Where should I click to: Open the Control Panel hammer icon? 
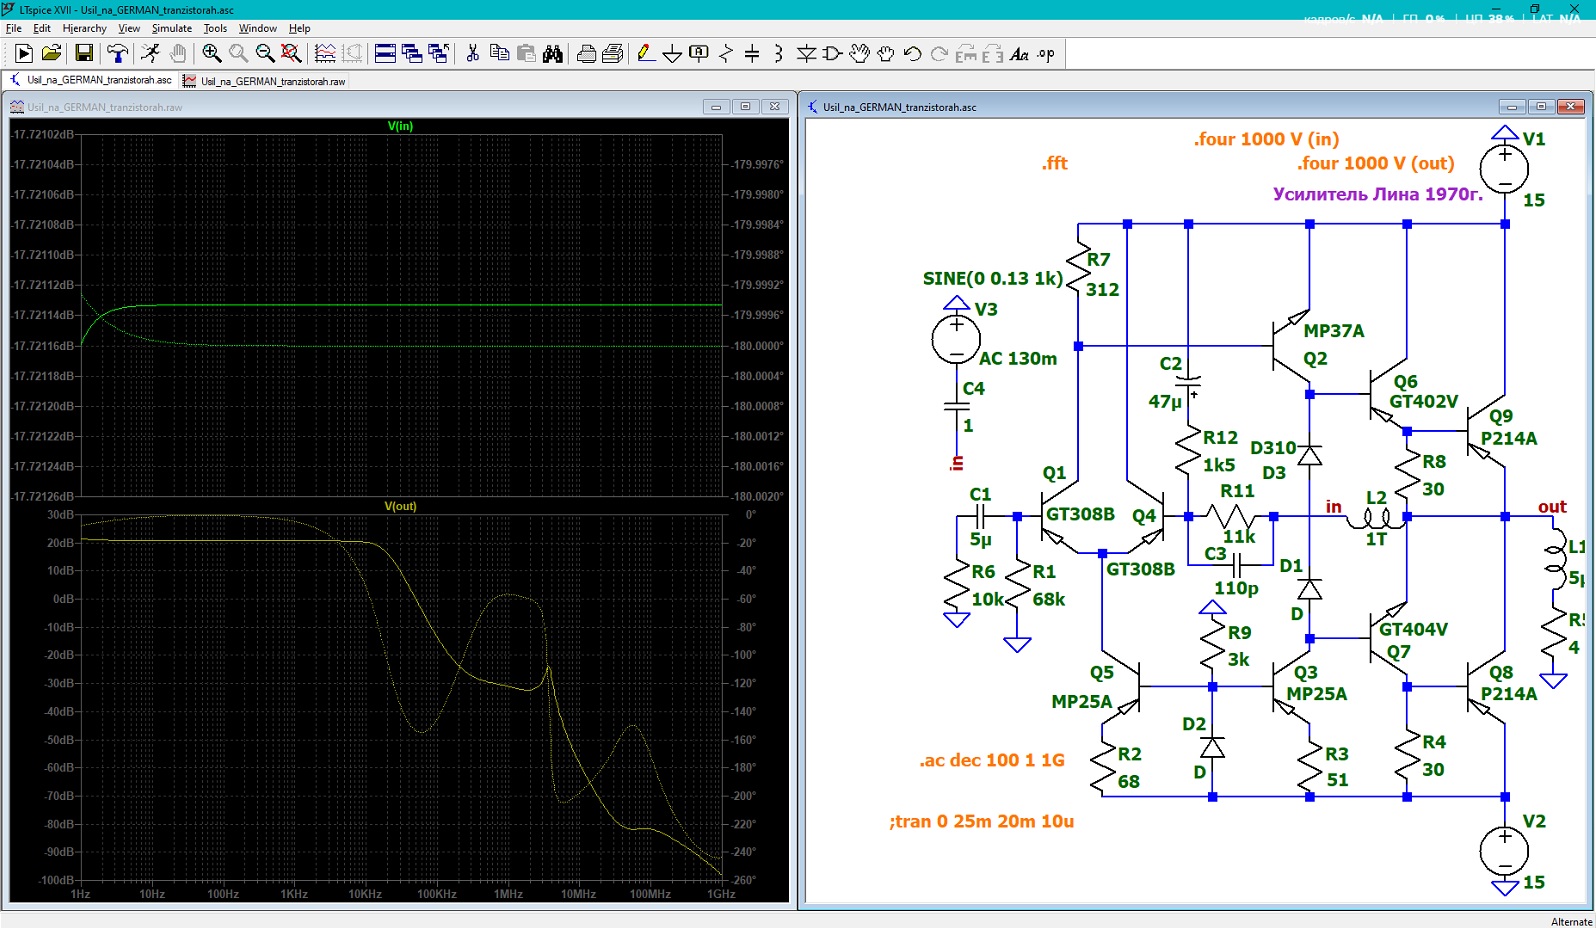click(x=117, y=54)
